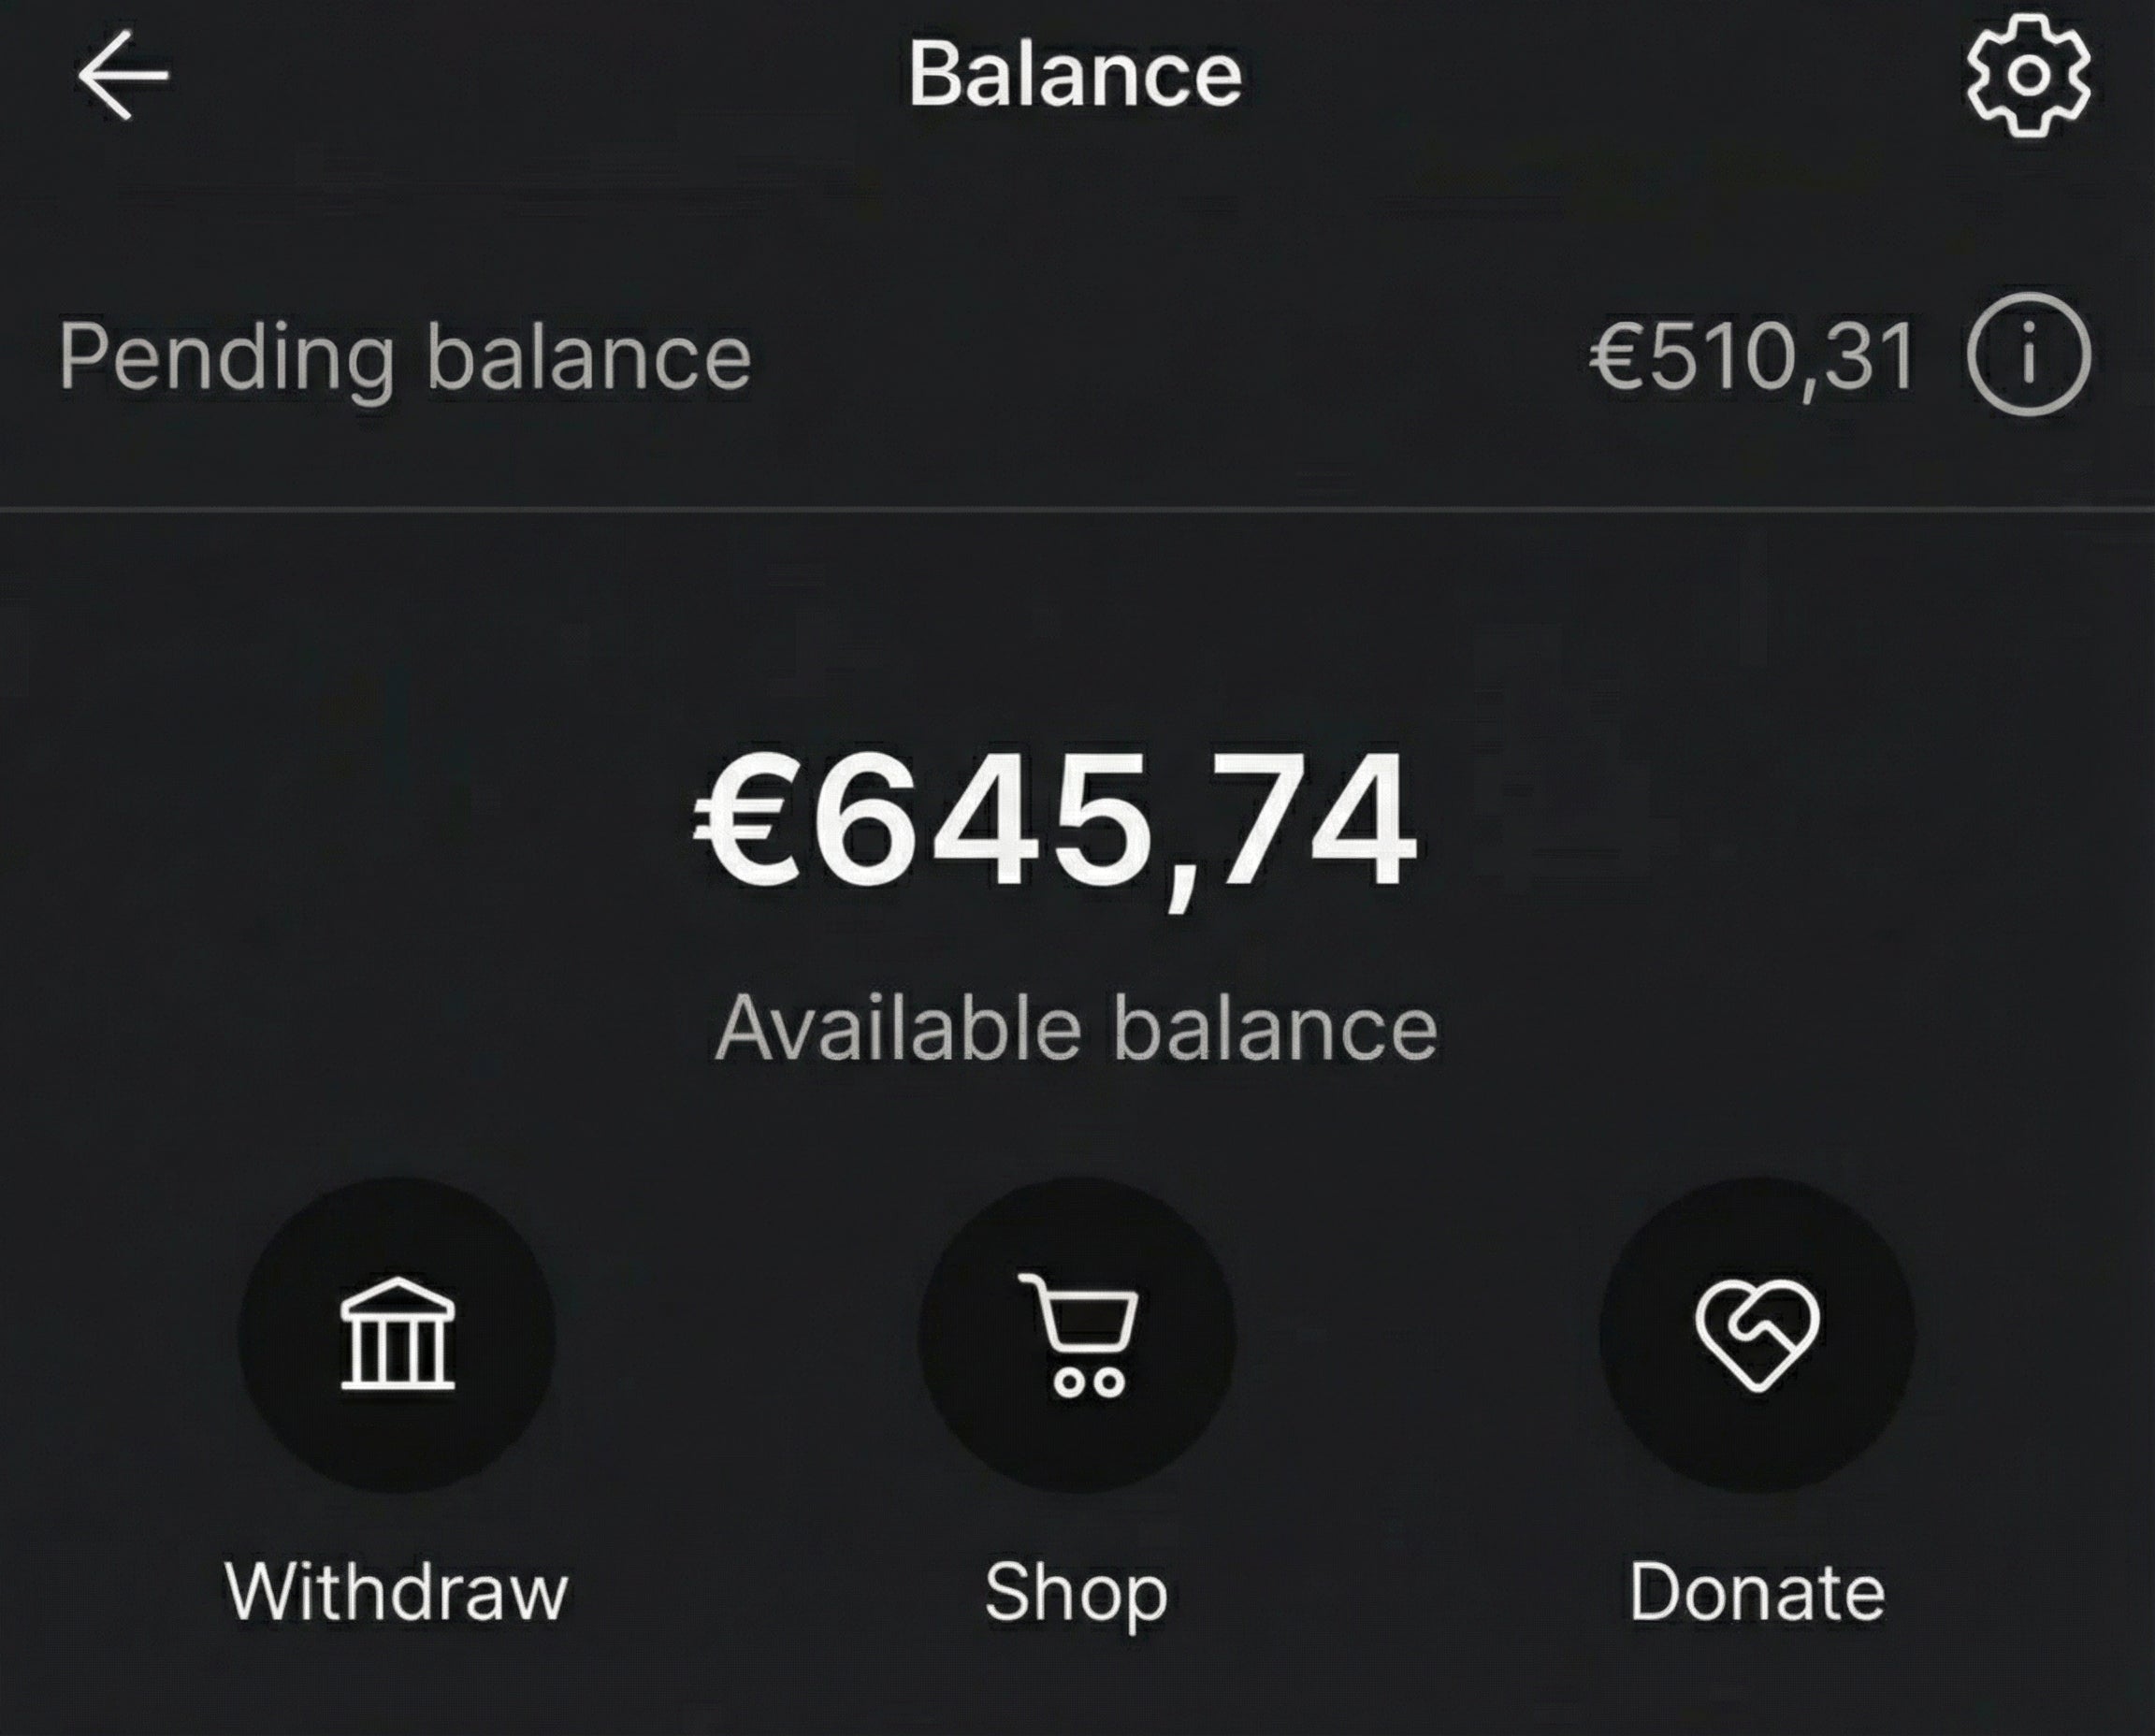Tap the shopping cart icon
This screenshot has width=2155, height=1736.
(1077, 1334)
